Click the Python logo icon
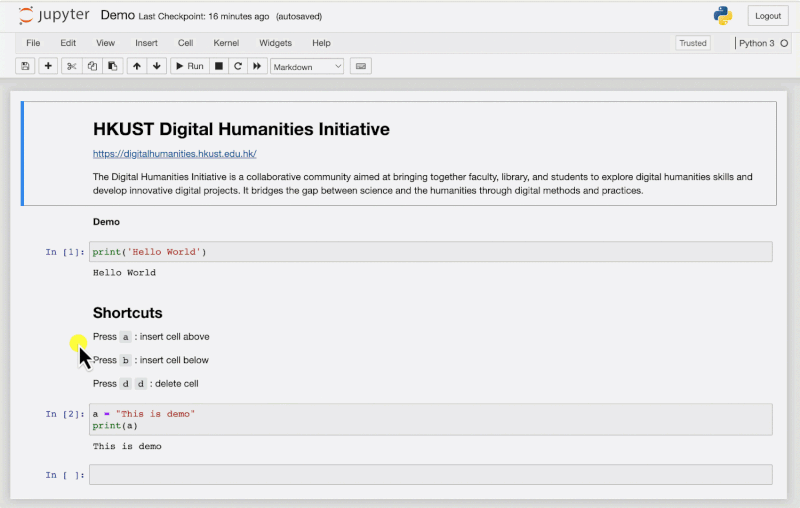Screen dimensions: 800x508 click(x=723, y=16)
